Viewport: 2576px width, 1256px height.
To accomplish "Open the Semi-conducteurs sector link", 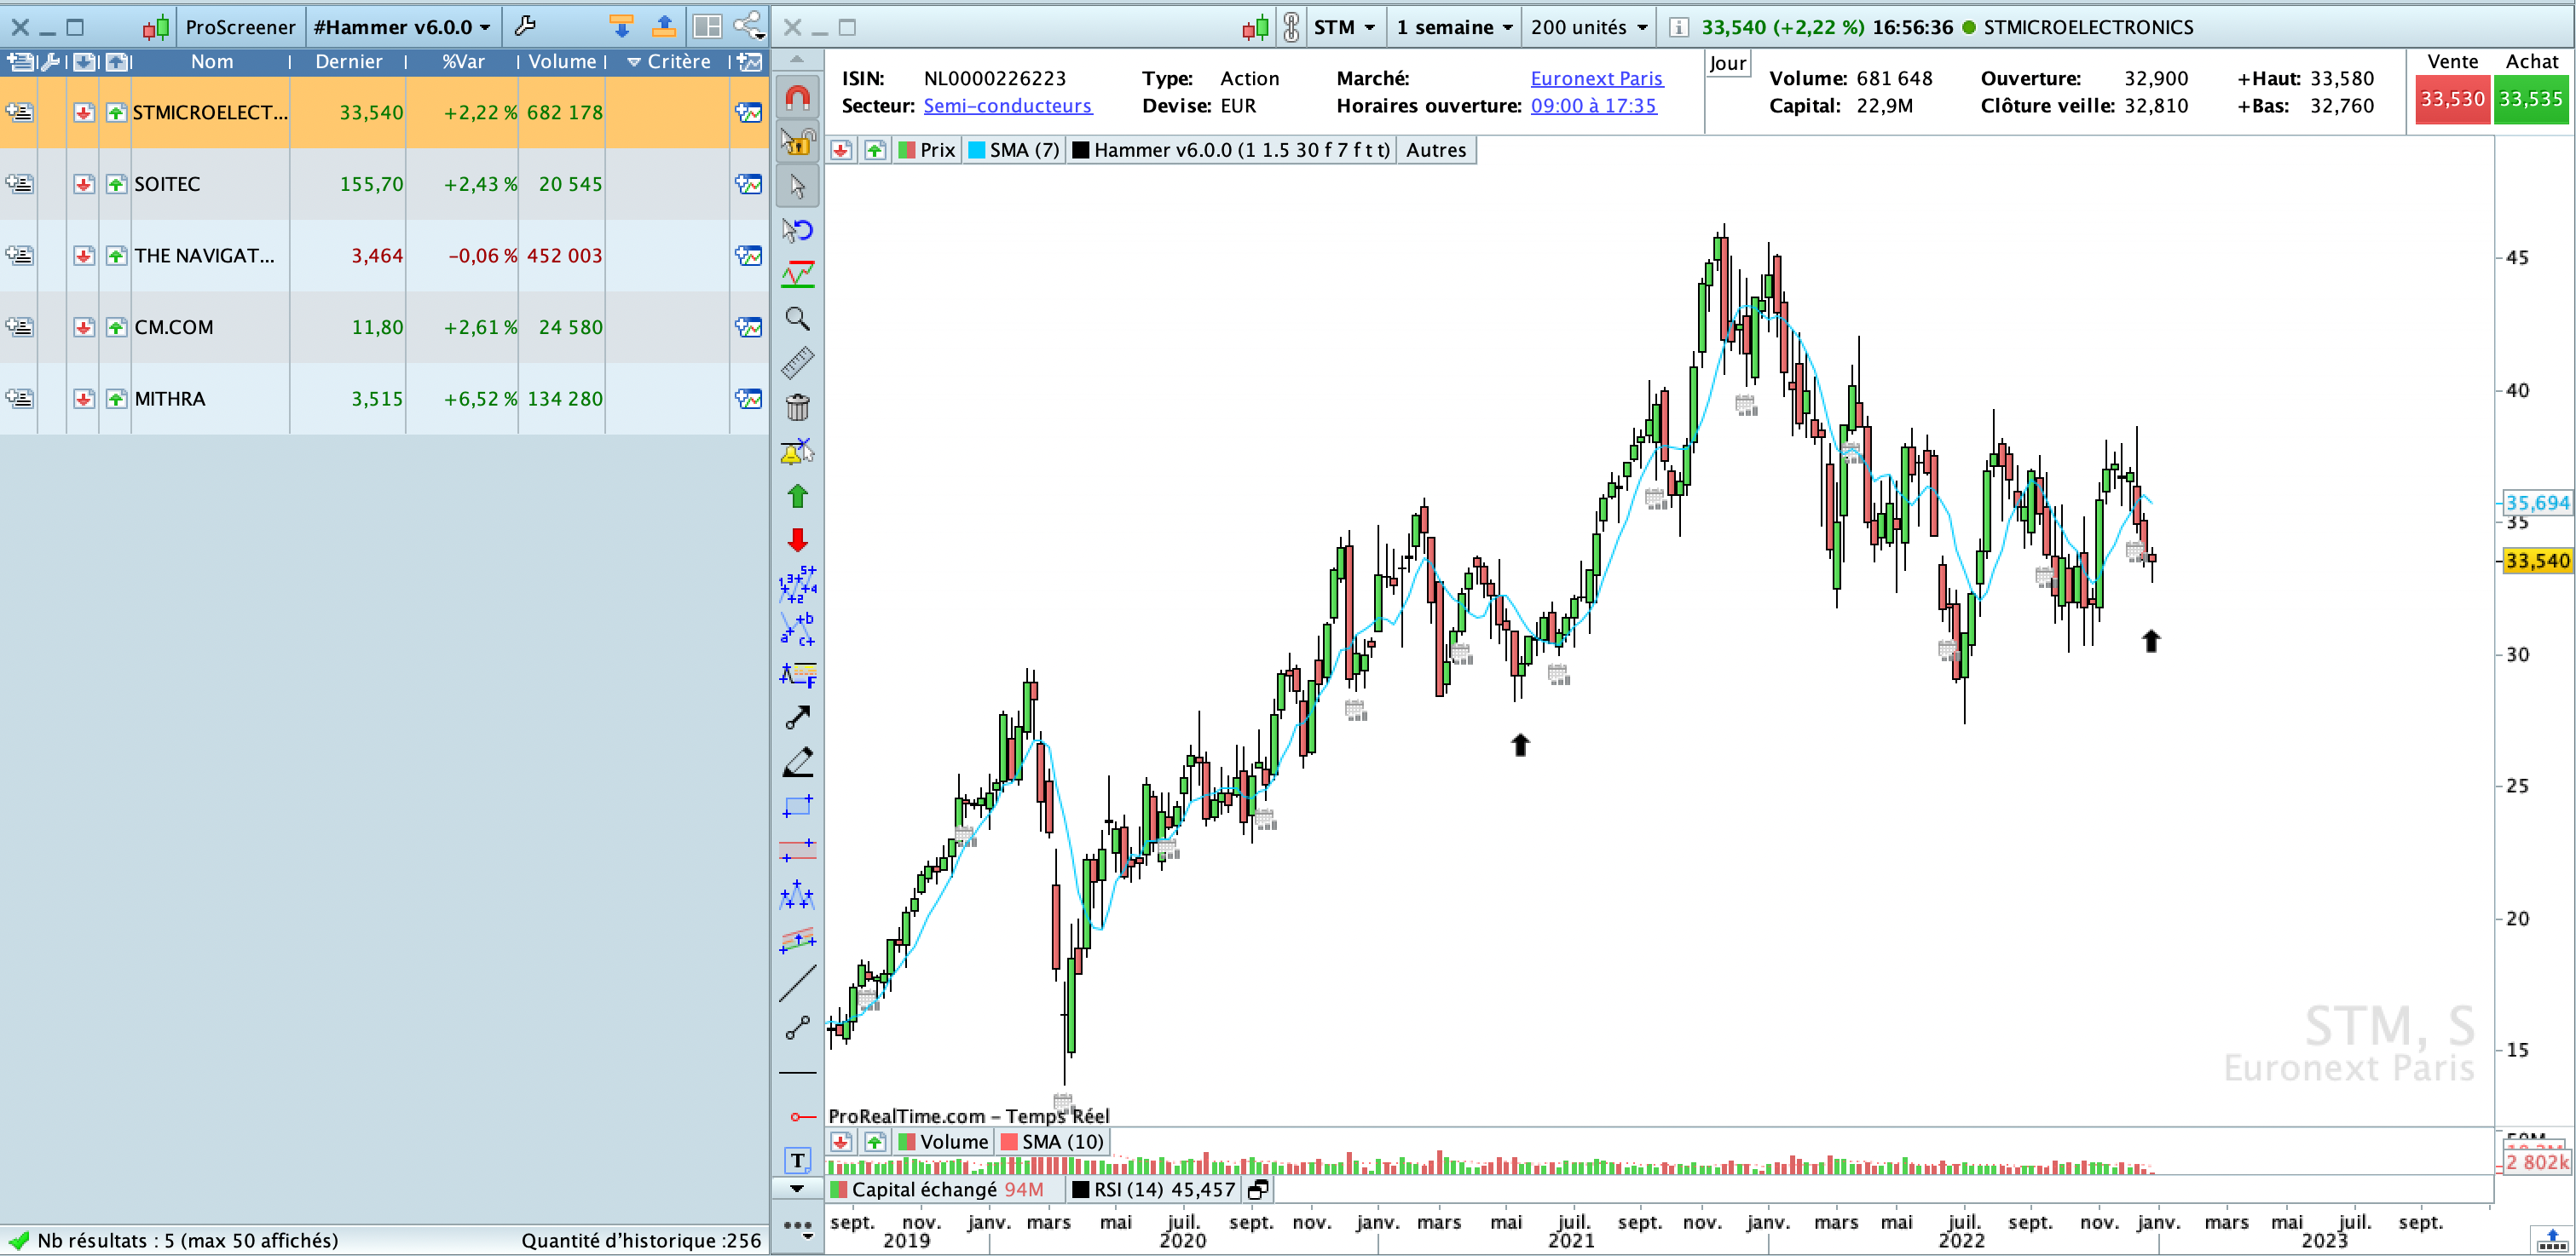I will click(1007, 106).
